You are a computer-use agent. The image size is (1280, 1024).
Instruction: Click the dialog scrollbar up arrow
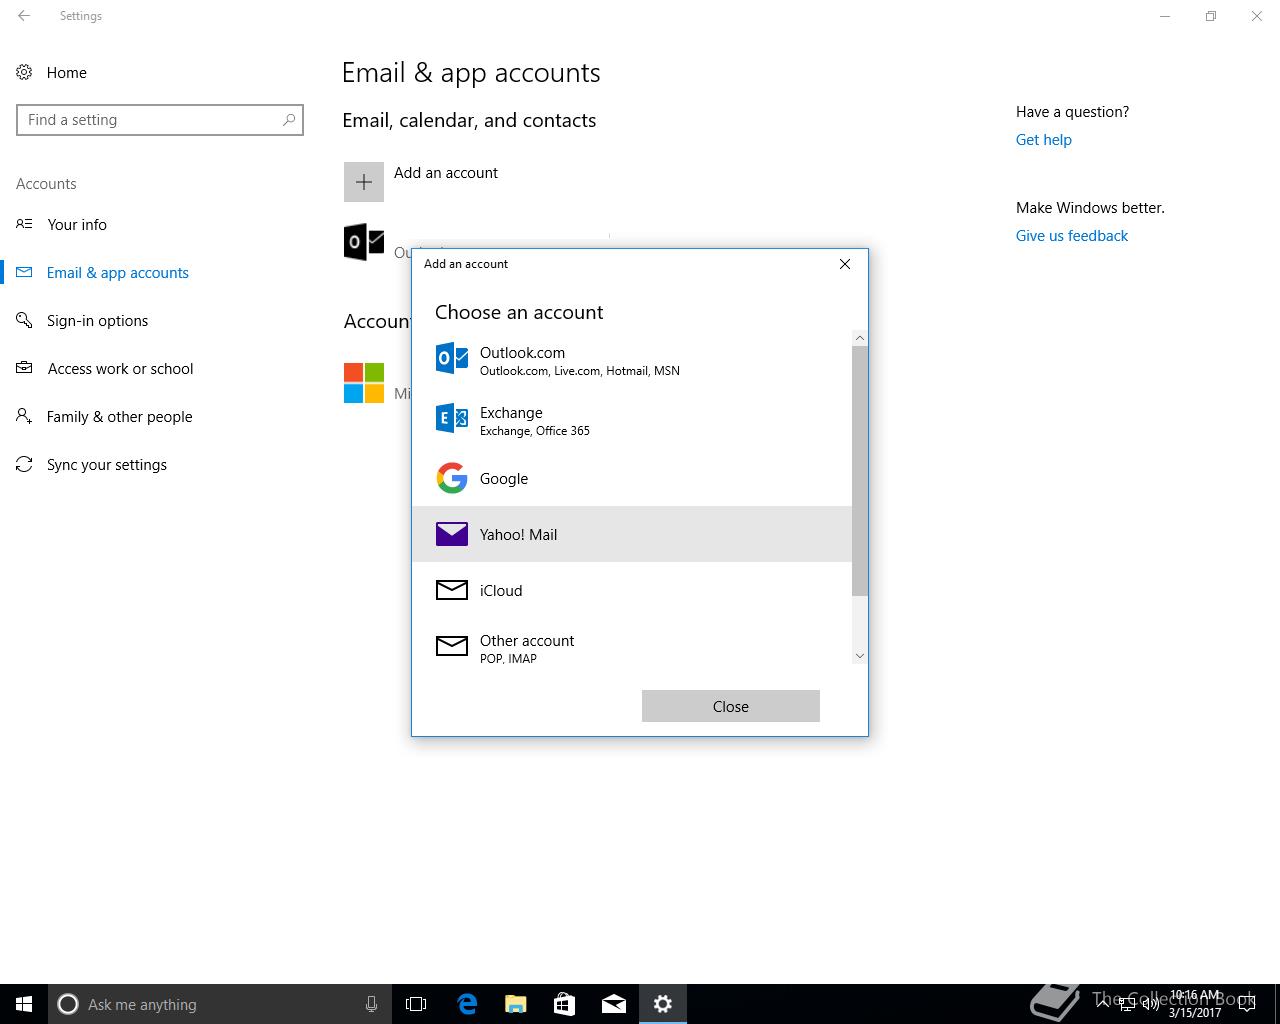pyautogui.click(x=860, y=338)
